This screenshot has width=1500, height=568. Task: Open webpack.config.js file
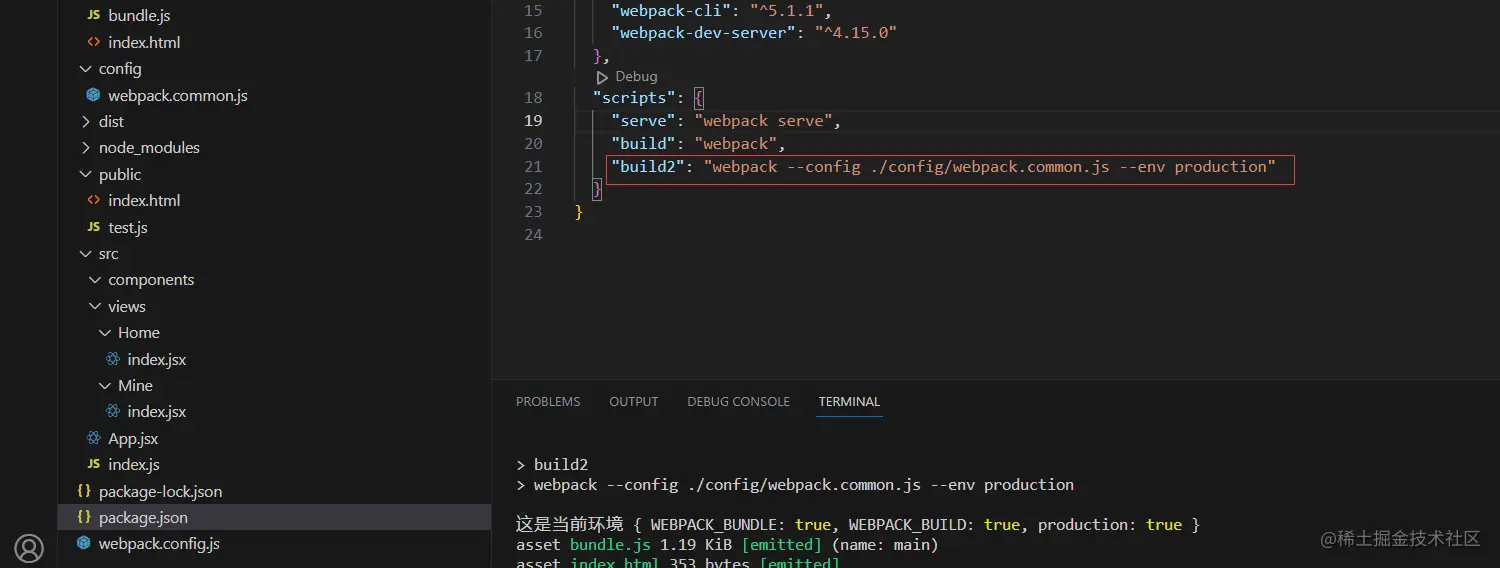click(159, 543)
